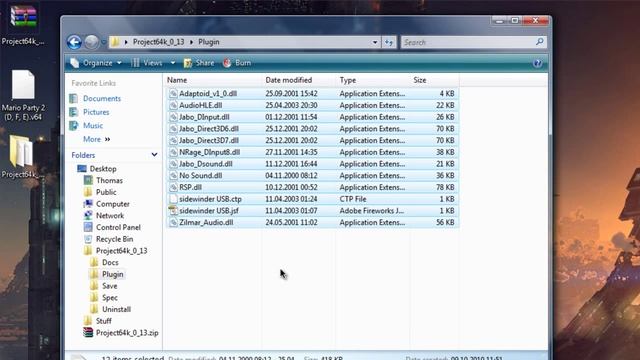The height and width of the screenshot is (360, 640).
Task: Select the sidewinder USB.jsf file icon
Action: click(173, 211)
